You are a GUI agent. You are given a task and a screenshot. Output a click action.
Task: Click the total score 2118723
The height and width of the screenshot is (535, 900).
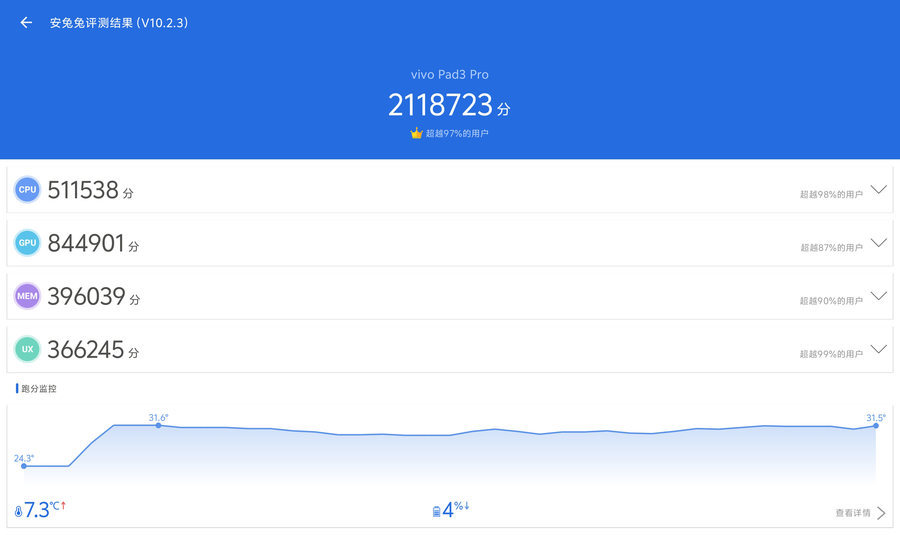[x=440, y=105]
